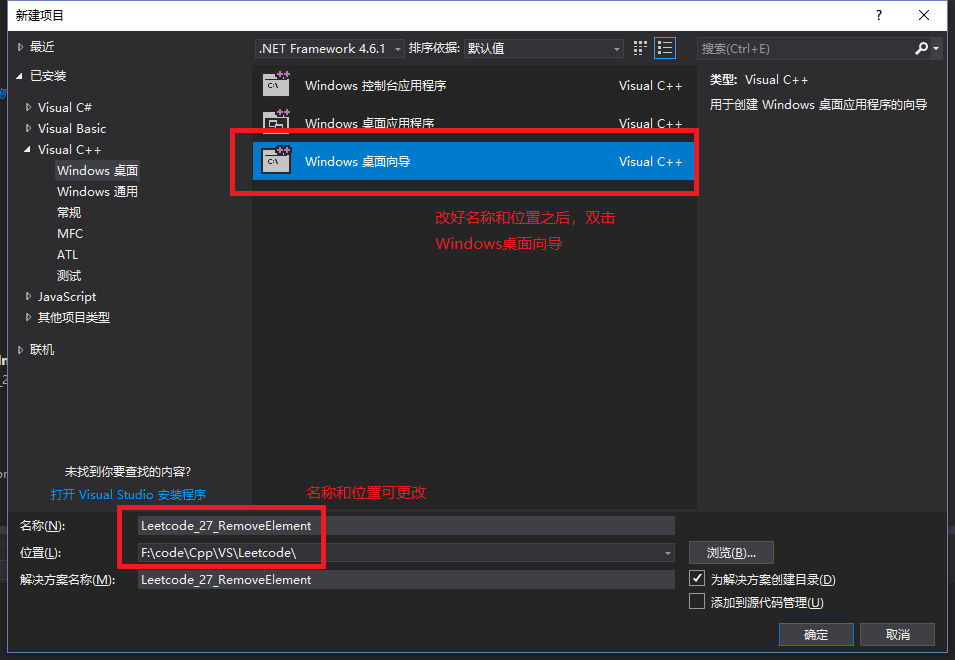Select 测试 category

tap(69, 276)
